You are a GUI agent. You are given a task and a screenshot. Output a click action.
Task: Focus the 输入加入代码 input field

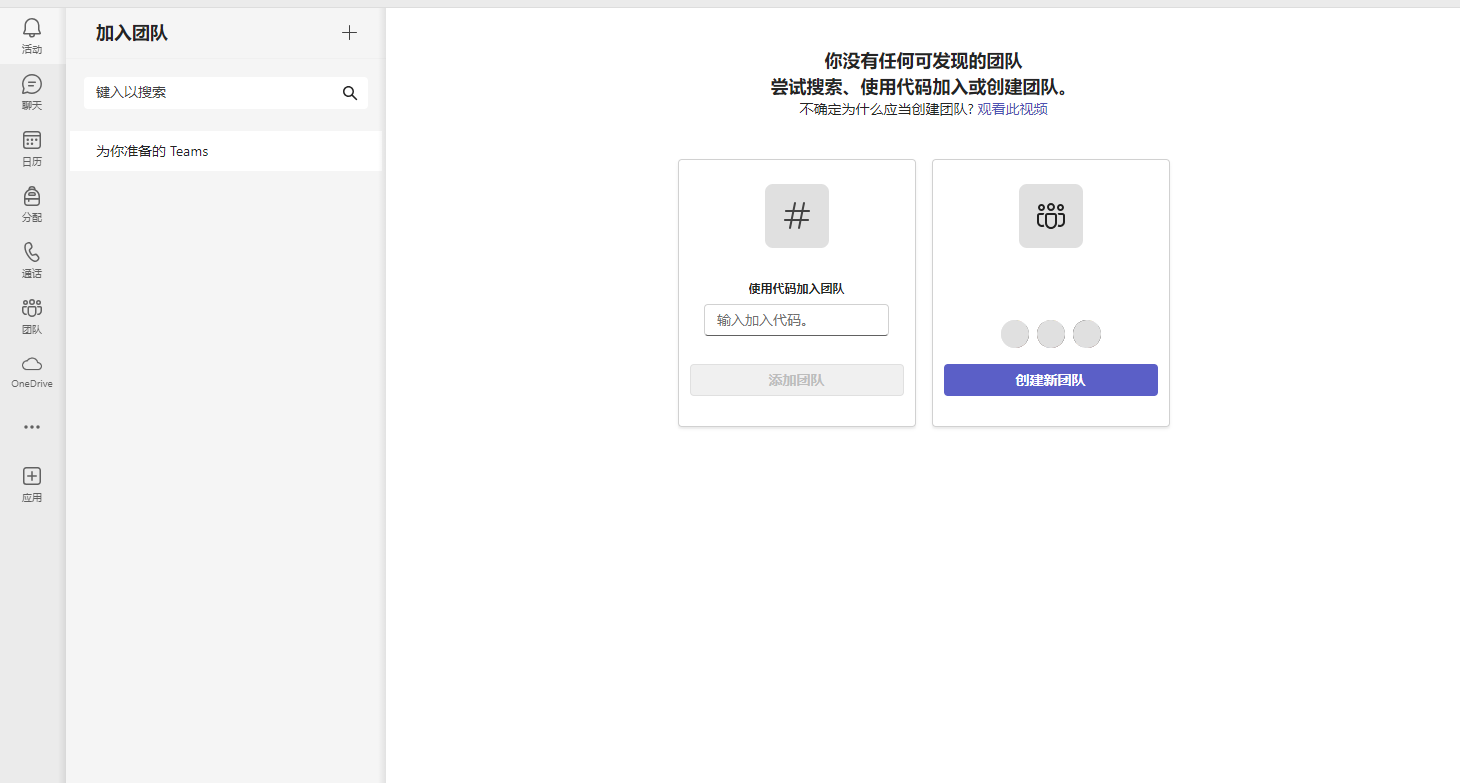pyautogui.click(x=797, y=320)
